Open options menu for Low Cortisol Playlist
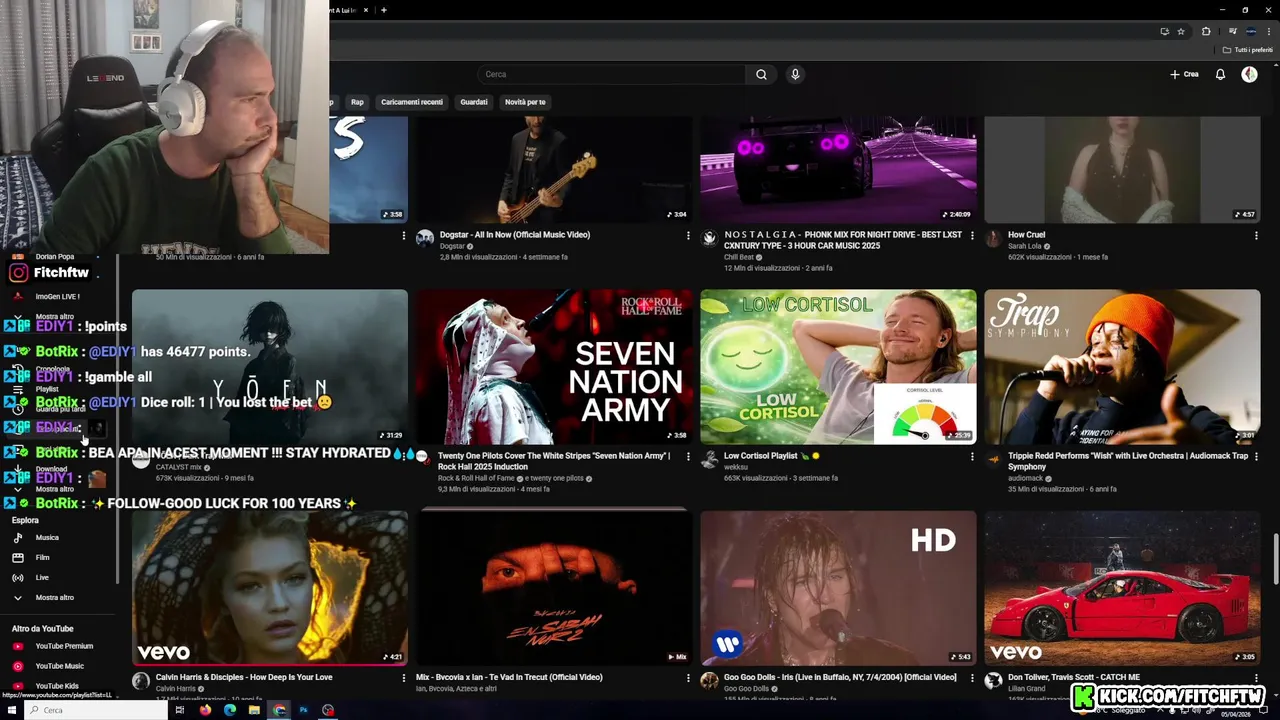The height and width of the screenshot is (720, 1280). (x=972, y=457)
